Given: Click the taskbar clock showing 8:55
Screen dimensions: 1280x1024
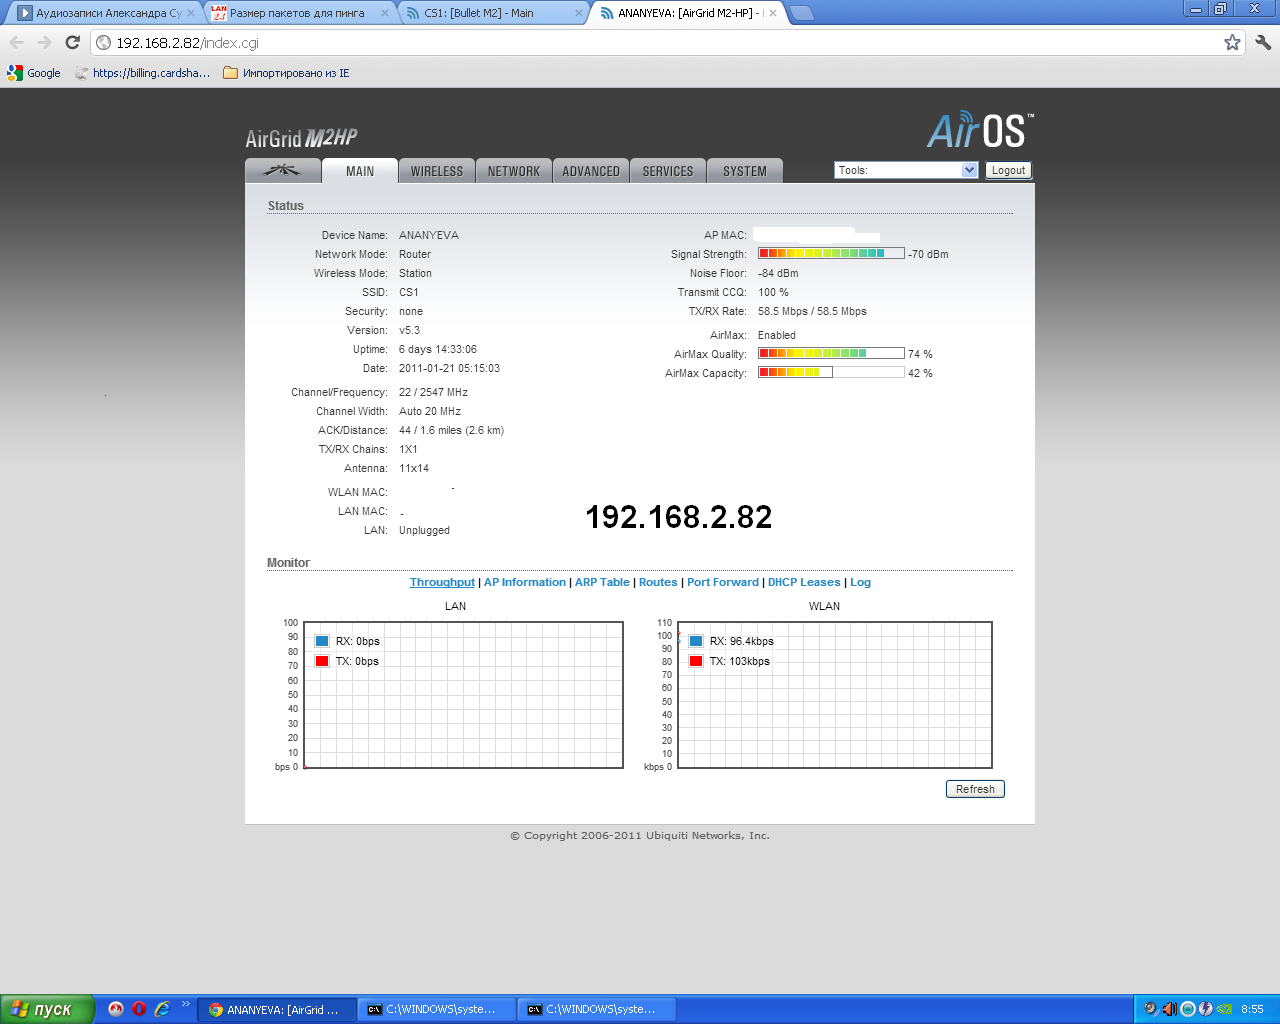Looking at the screenshot, I should pyautogui.click(x=1252, y=1010).
